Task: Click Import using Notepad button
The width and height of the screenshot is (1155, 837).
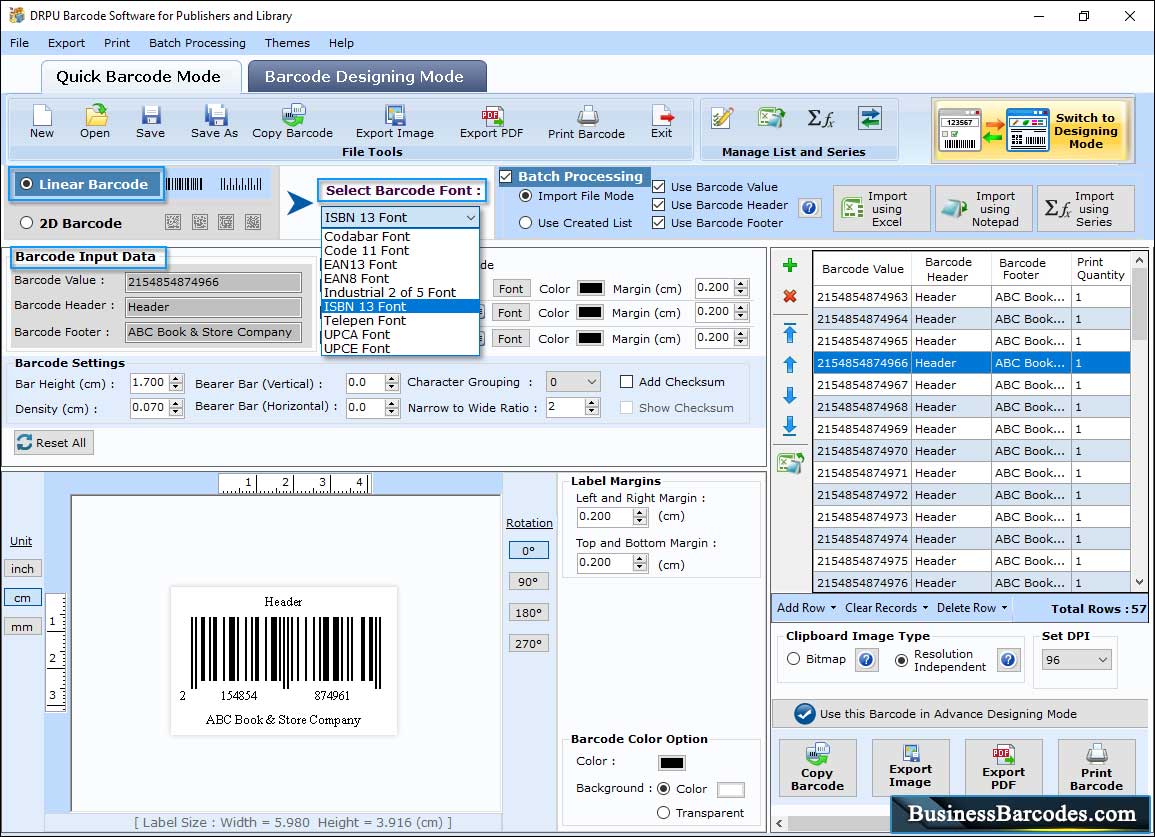Action: point(984,209)
